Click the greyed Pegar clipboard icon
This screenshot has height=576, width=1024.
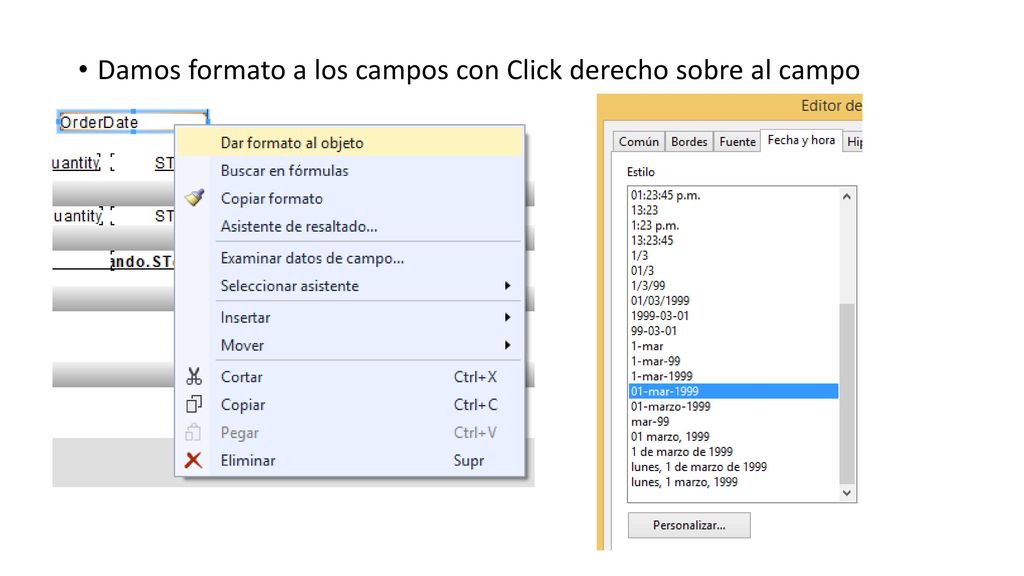pyautogui.click(x=193, y=432)
